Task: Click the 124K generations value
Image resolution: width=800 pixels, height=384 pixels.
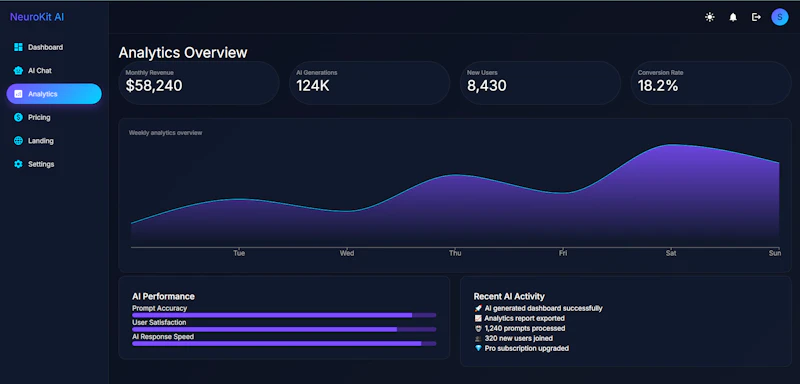Action: coord(313,86)
